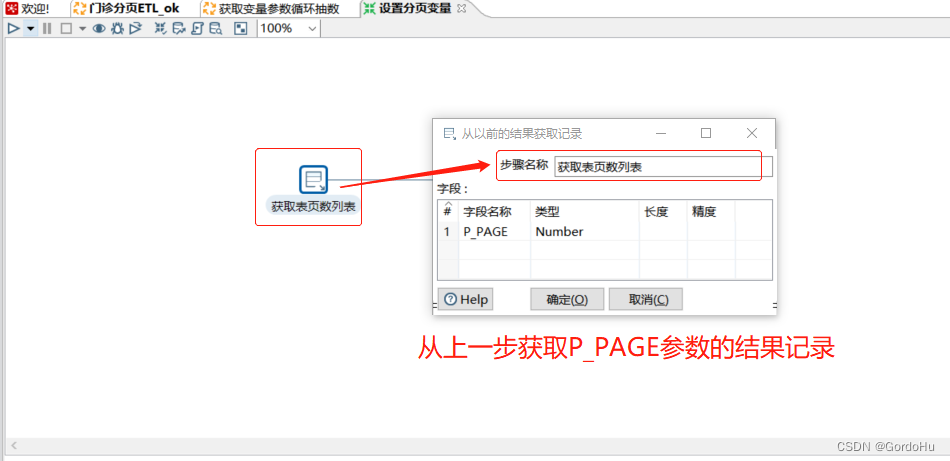Viewport: 950px width, 461px height.
Task: Expand the stop options dropdown arrow
Action: [82, 28]
